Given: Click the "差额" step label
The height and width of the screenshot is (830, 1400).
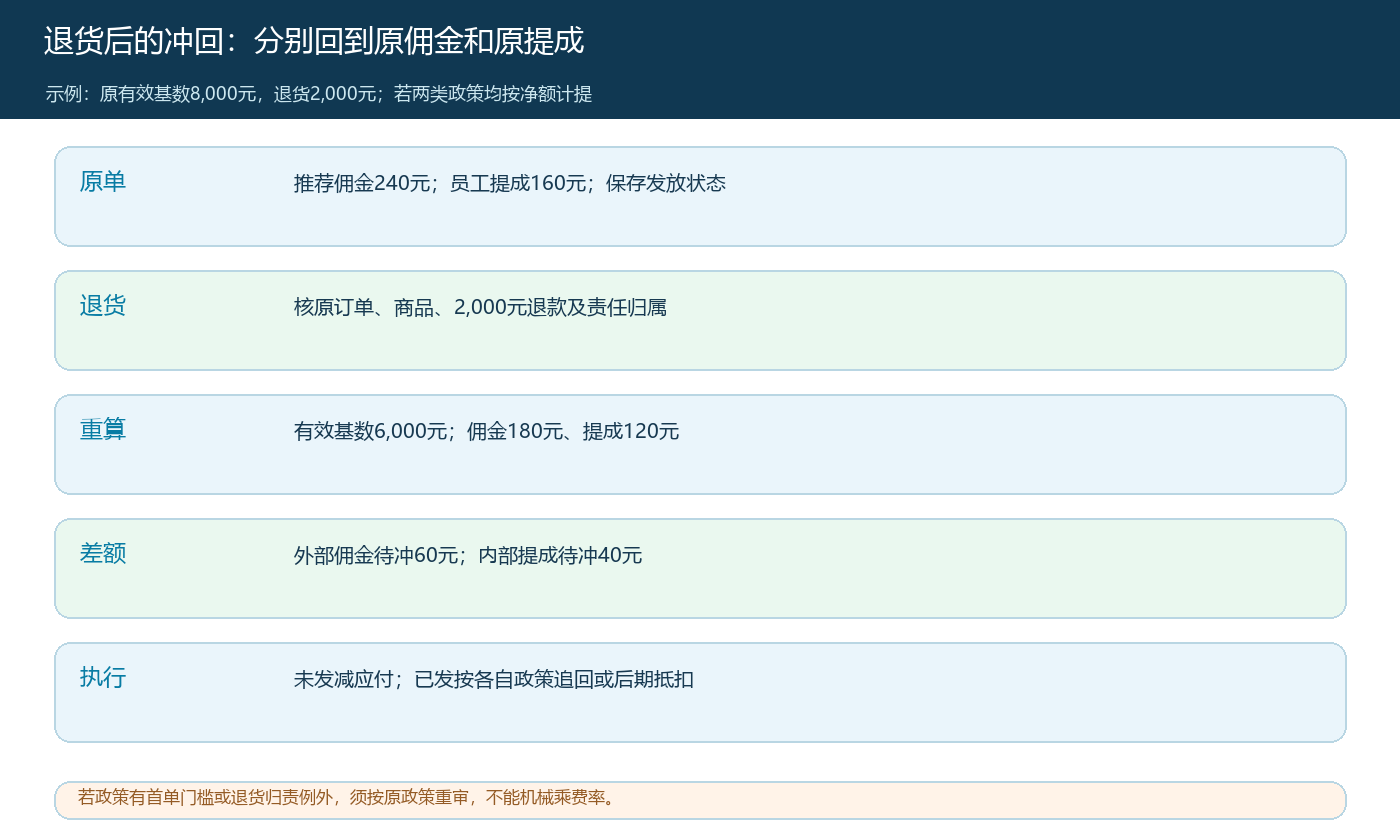Looking at the screenshot, I should click(x=103, y=554).
